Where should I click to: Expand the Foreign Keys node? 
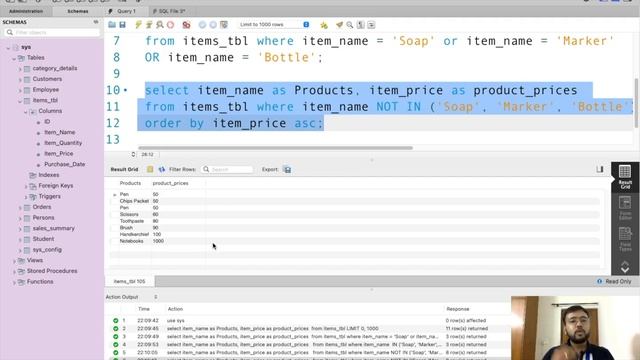(x=26, y=186)
